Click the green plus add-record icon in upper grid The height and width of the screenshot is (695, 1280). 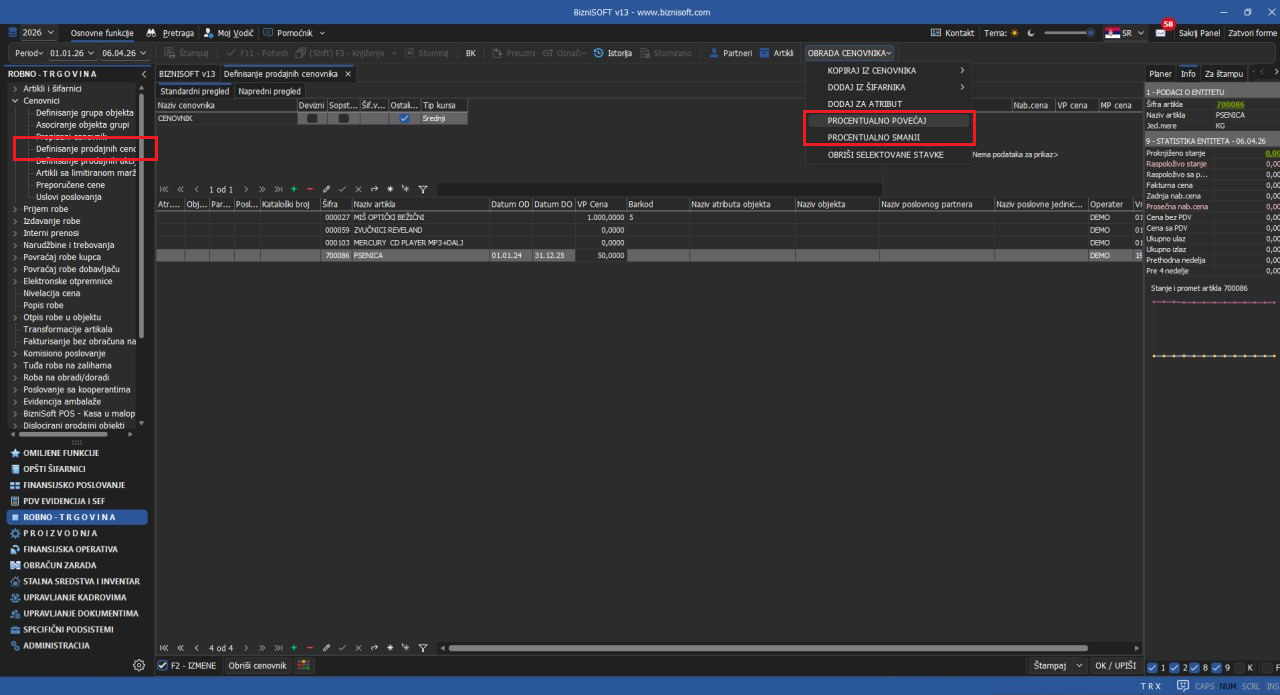click(x=294, y=189)
